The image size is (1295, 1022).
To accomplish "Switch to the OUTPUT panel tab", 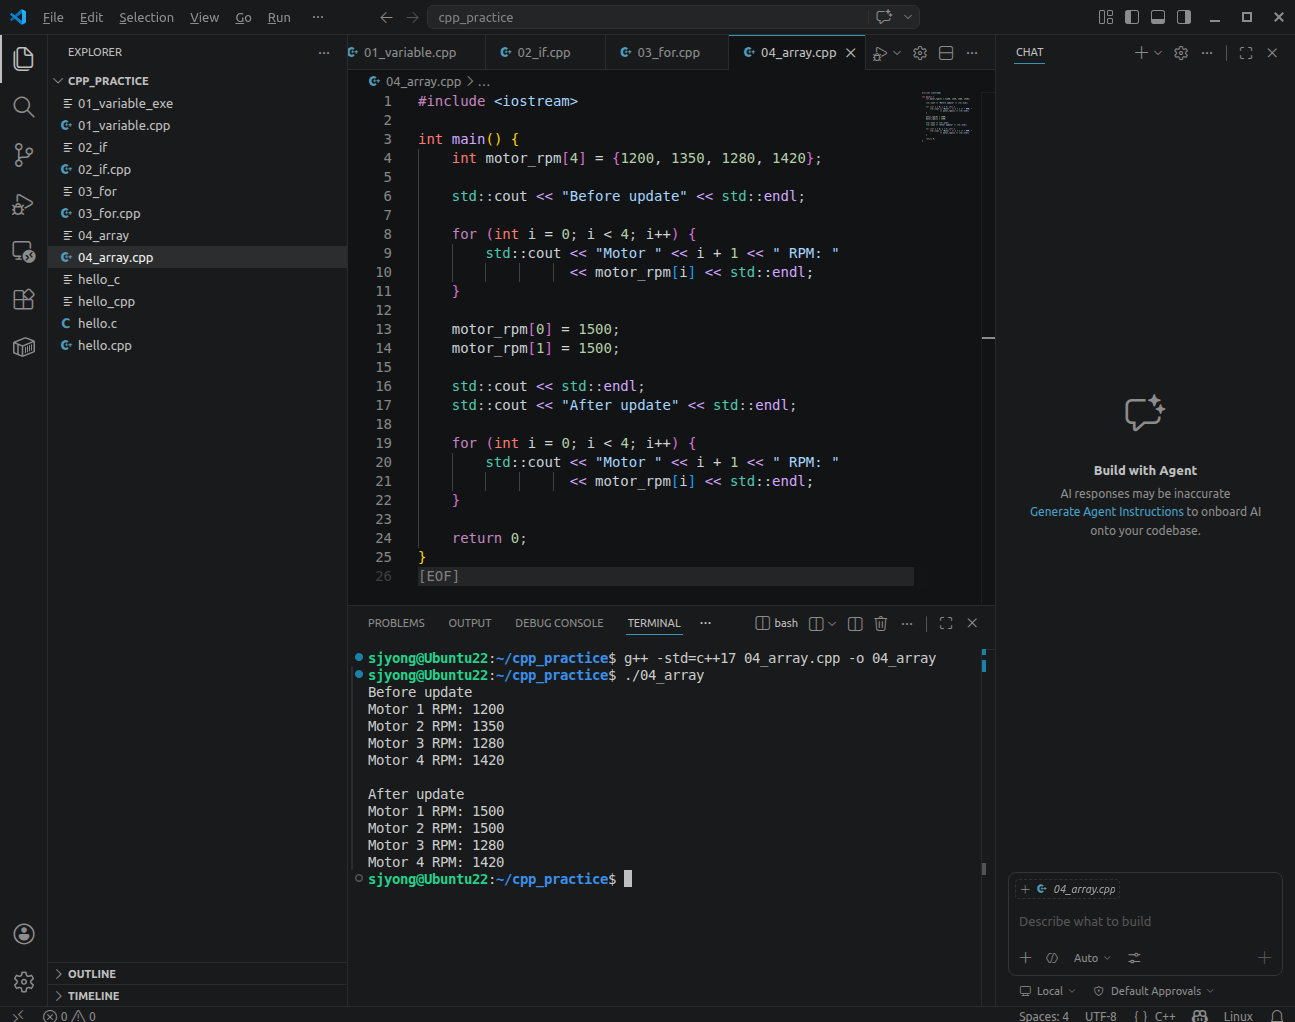I will [x=470, y=623].
